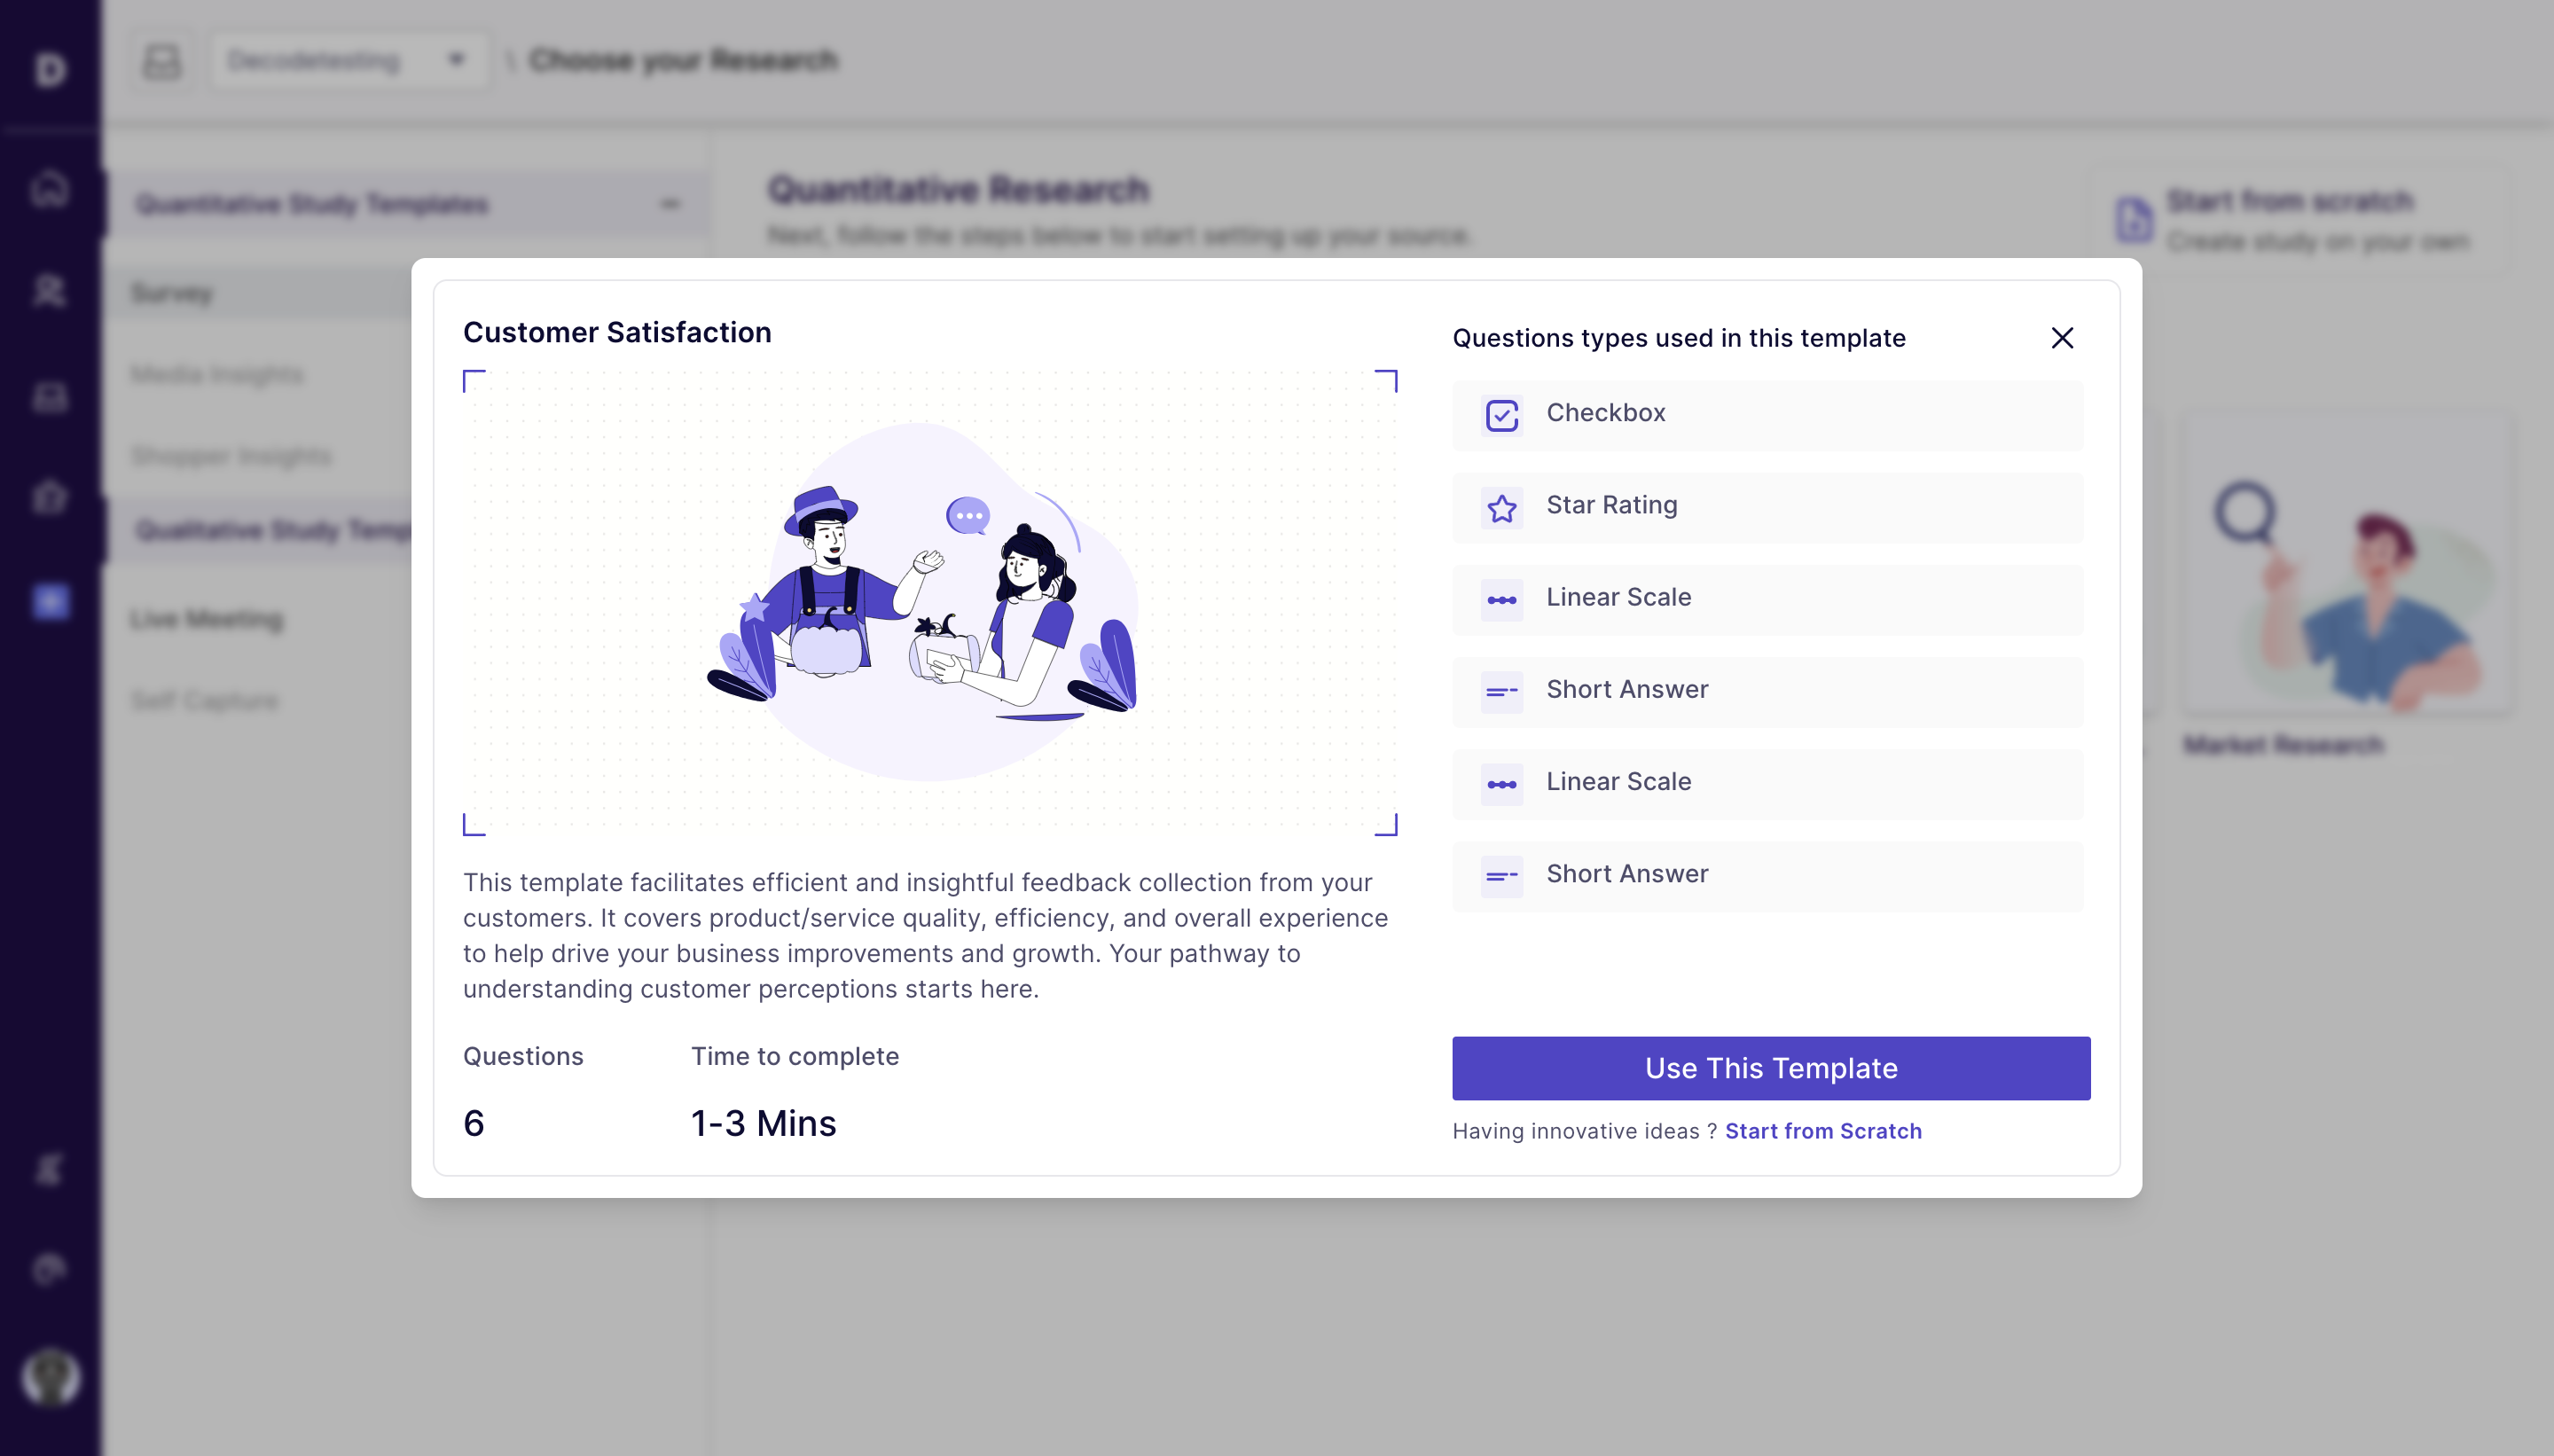Open the user avatar at sidebar bottom
Viewport: 2554px width, 1456px height.
click(x=50, y=1377)
